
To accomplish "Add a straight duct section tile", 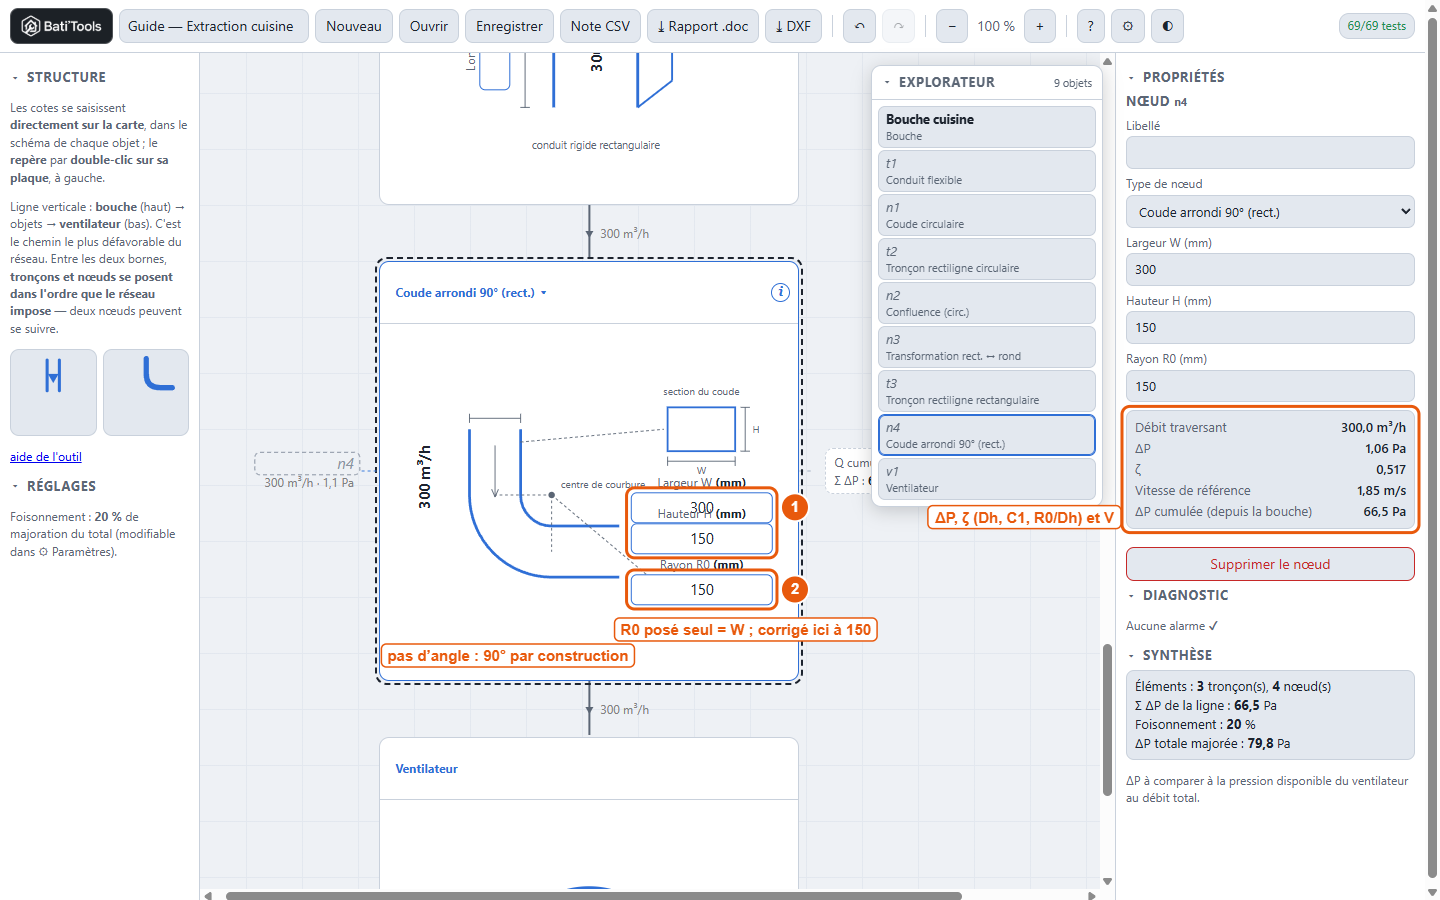I will [x=53, y=392].
